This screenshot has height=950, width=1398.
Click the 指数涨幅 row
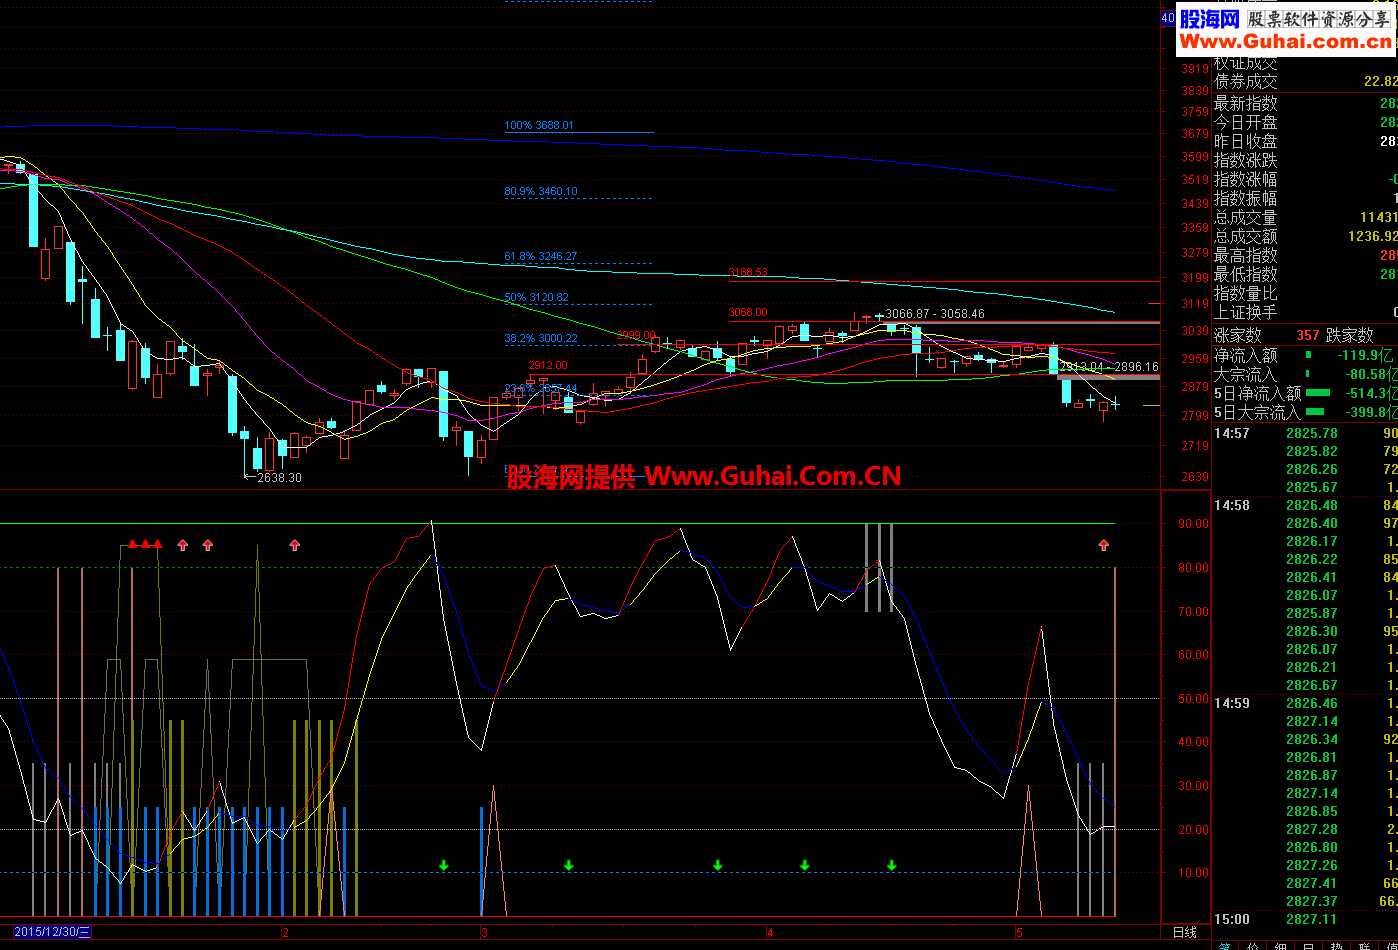[x=1305, y=179]
